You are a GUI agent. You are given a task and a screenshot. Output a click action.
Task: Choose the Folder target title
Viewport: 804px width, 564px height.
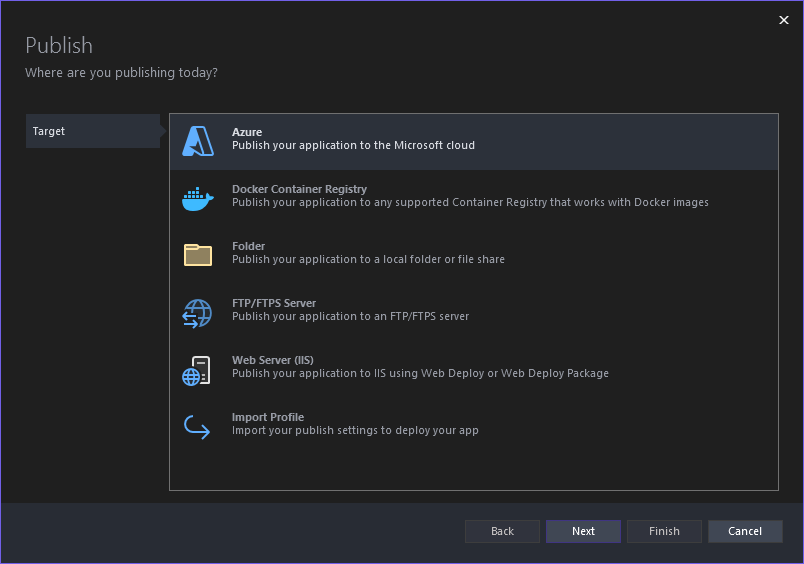[x=248, y=246]
